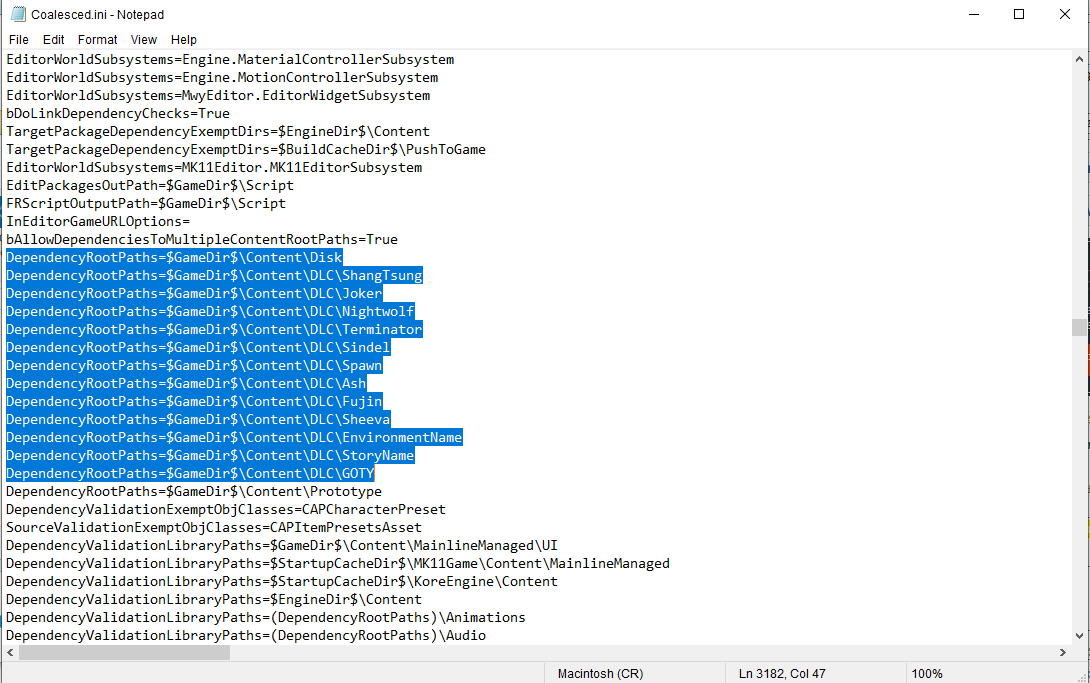This screenshot has height=683, width=1090.
Task: Click the vertical scrollbar thumb
Action: (1079, 328)
